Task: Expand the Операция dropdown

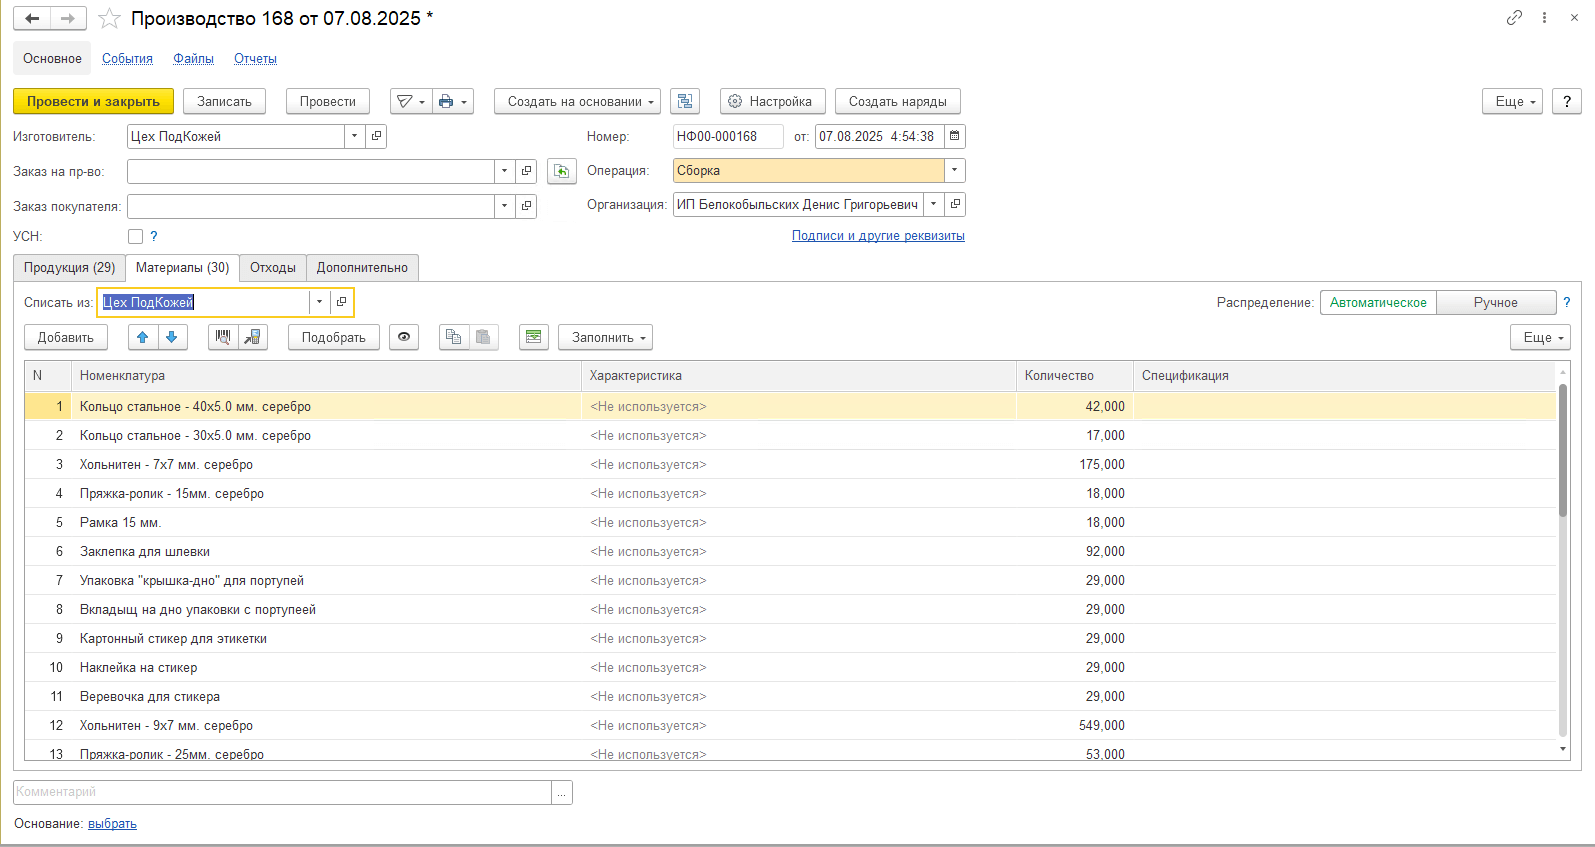Action: (x=954, y=170)
